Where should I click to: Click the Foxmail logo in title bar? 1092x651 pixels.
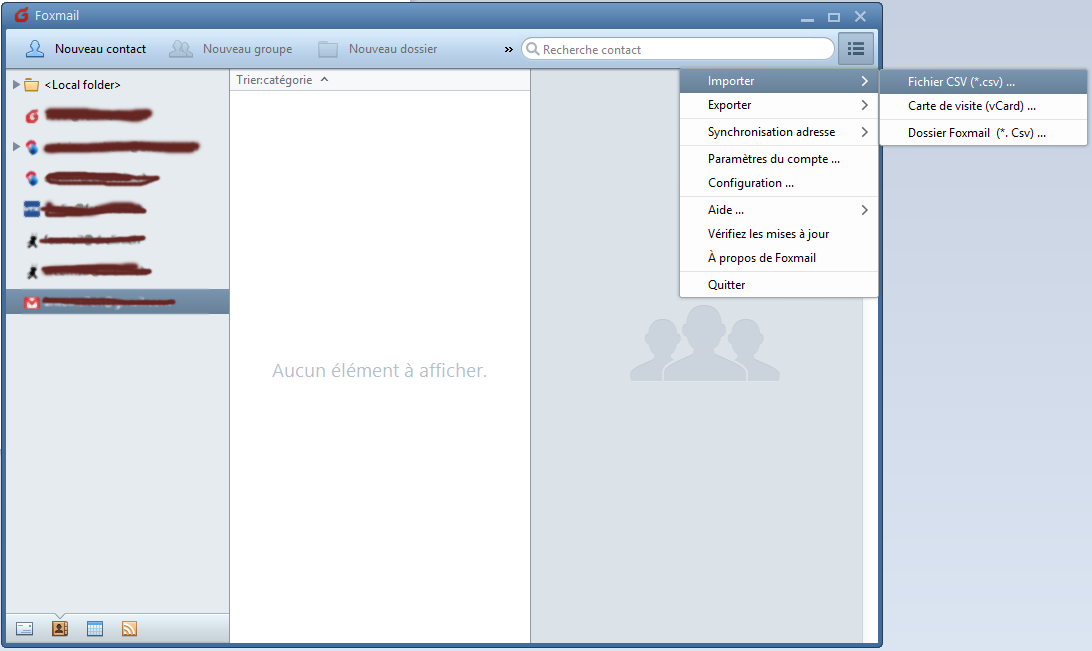click(x=22, y=15)
